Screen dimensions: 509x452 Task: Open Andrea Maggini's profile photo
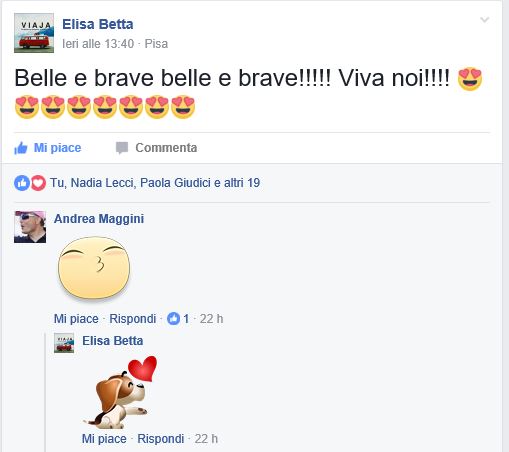[30, 227]
